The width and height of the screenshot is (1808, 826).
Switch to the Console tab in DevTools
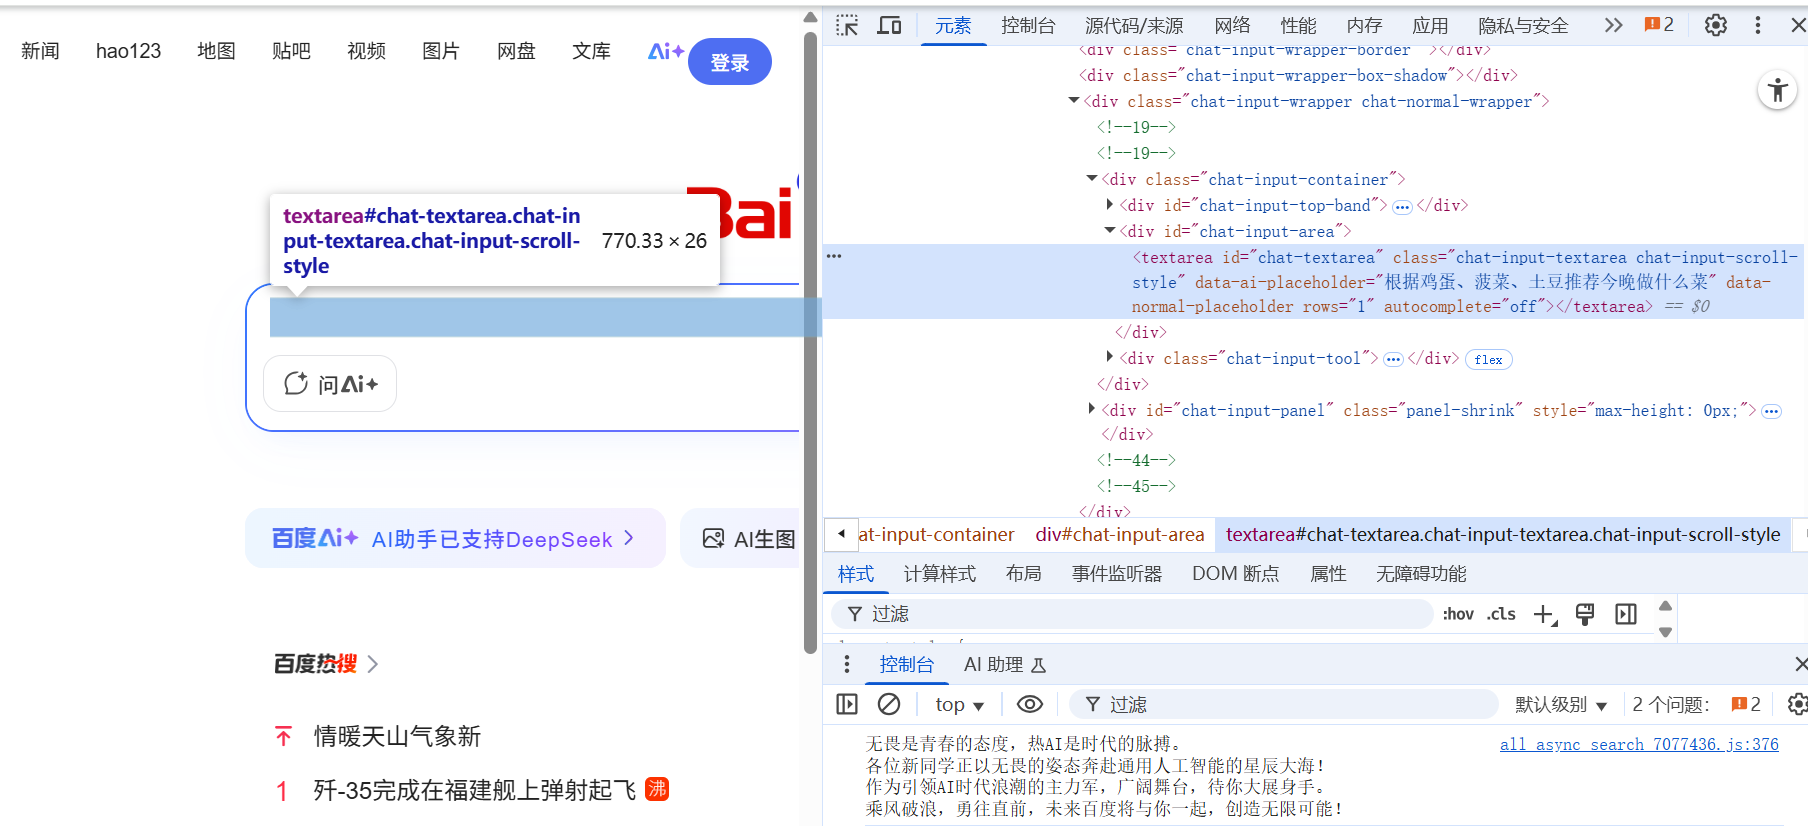point(1028,26)
